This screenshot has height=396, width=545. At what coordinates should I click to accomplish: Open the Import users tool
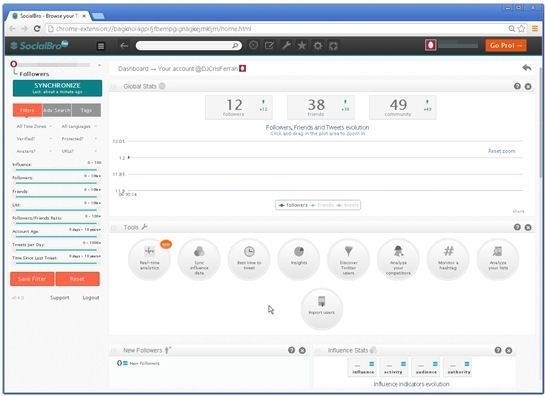322,308
